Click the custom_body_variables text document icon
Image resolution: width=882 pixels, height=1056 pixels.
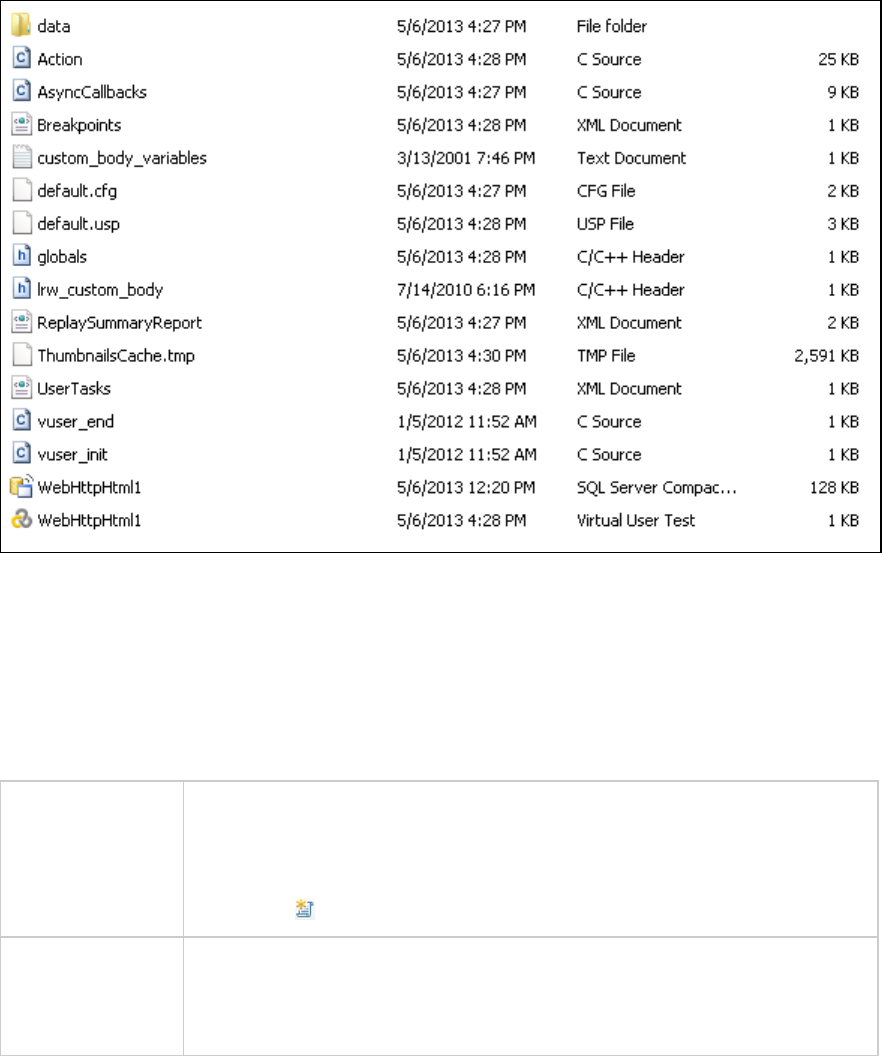(21, 158)
